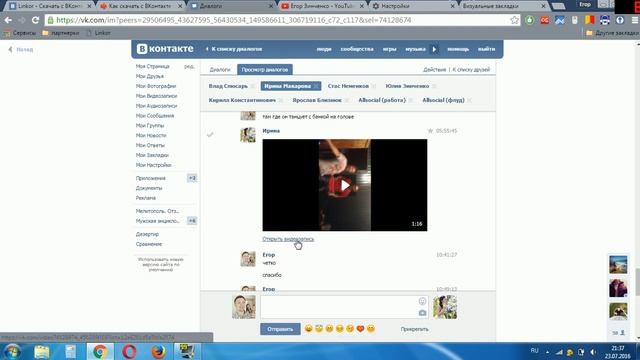This screenshot has height=360, width=640.
Task: Open Моя Страница in sidebar
Action: [153, 66]
